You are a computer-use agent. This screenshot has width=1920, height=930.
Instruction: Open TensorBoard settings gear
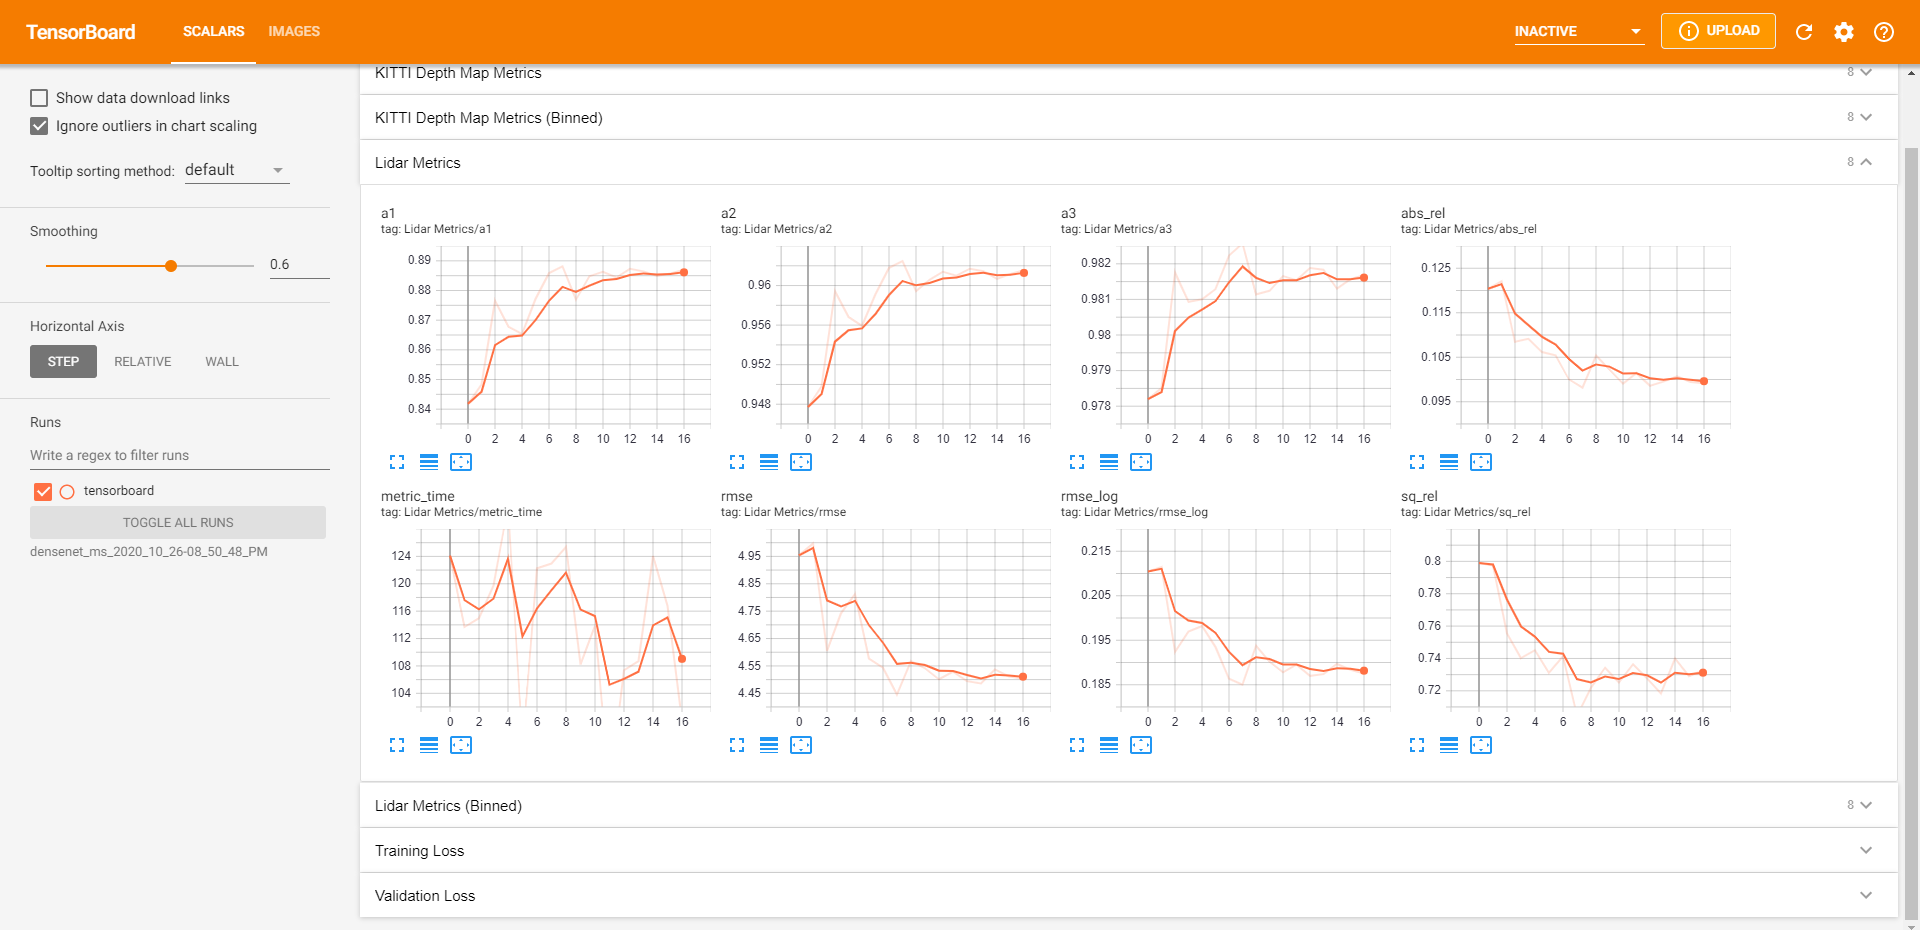[x=1844, y=32]
